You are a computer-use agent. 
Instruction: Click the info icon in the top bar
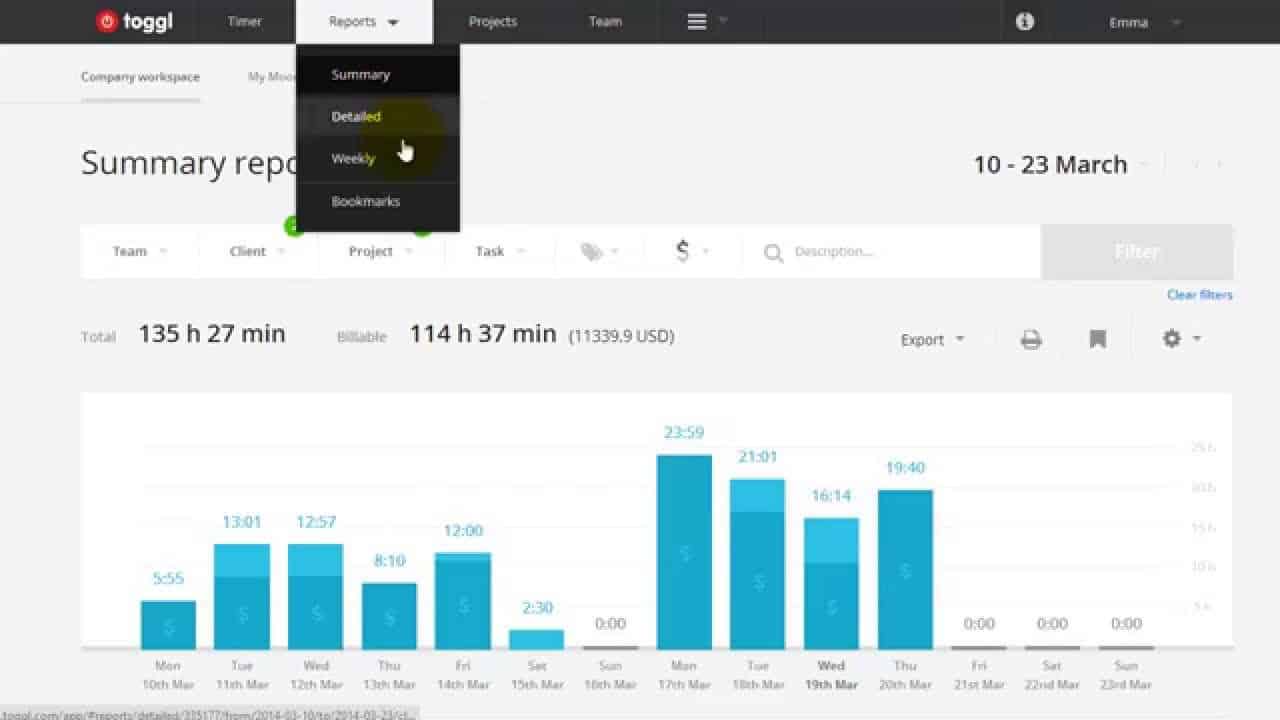pyautogui.click(x=1024, y=21)
